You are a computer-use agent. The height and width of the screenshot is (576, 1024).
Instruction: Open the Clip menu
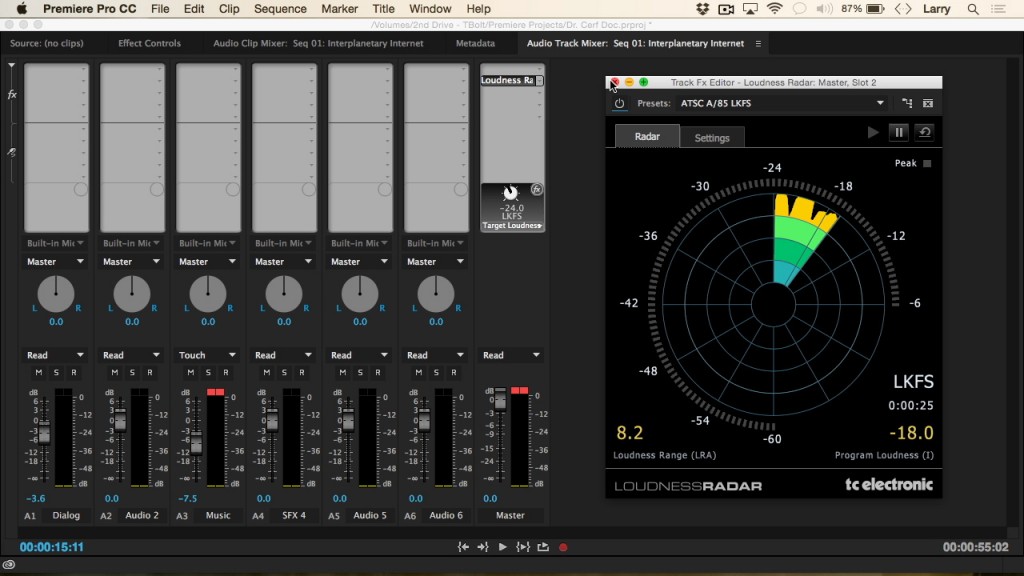tap(229, 9)
